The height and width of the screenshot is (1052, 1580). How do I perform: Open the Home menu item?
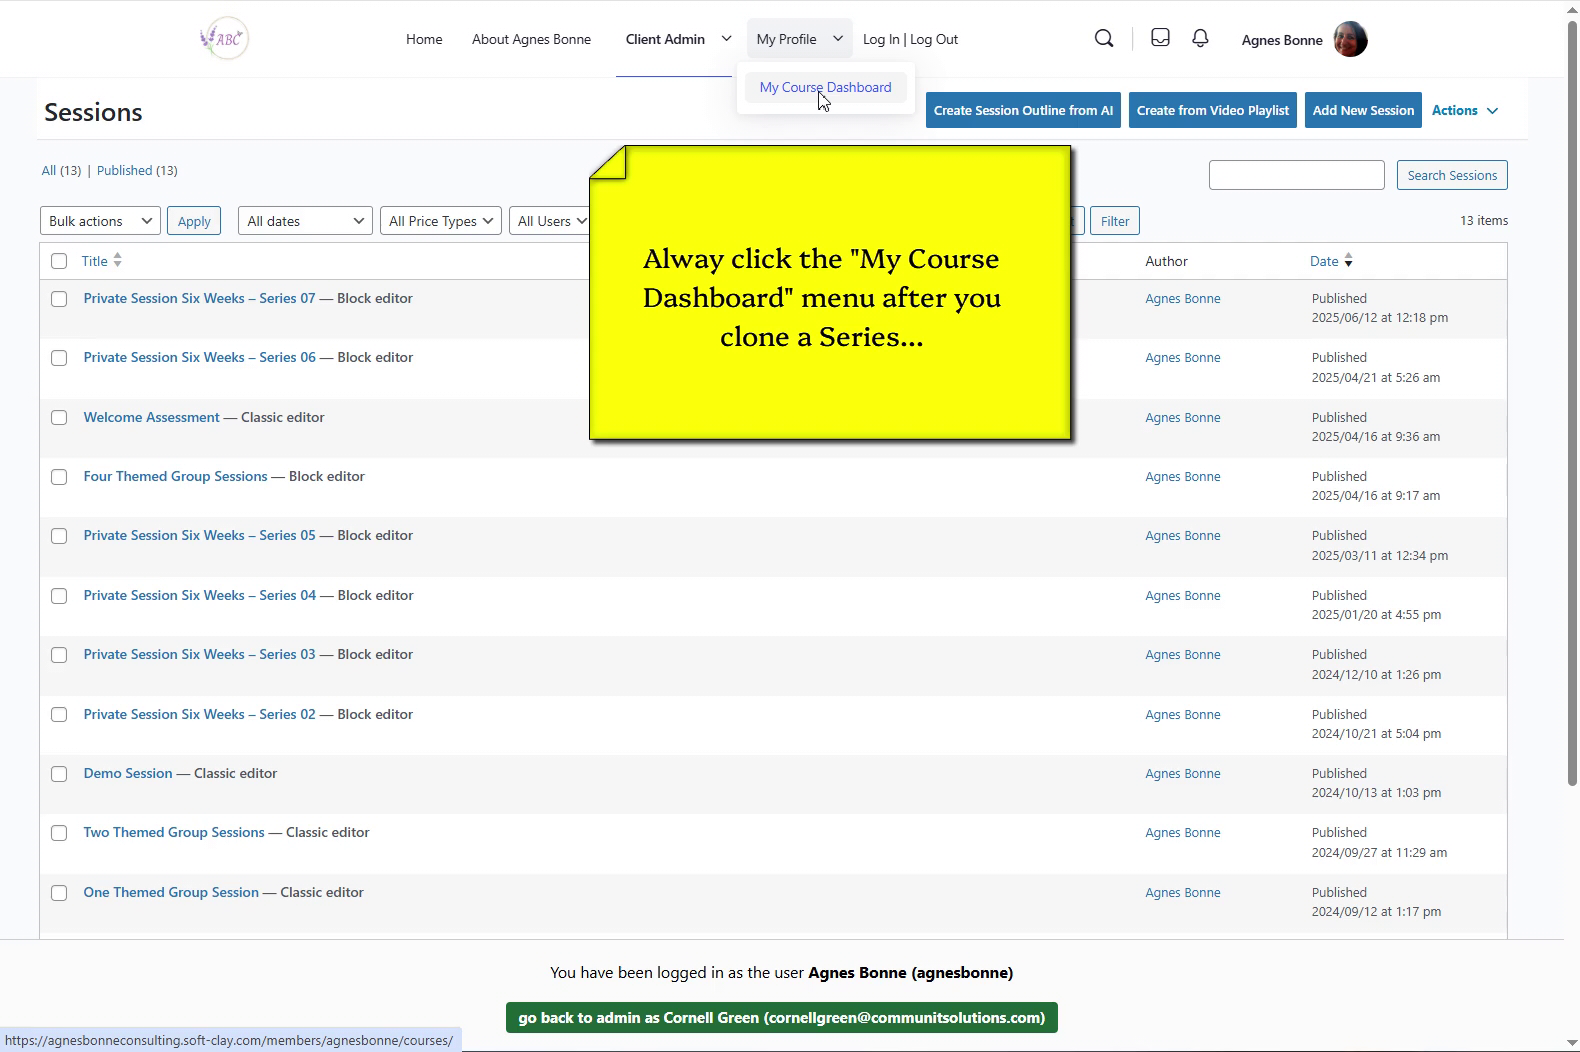click(x=424, y=39)
